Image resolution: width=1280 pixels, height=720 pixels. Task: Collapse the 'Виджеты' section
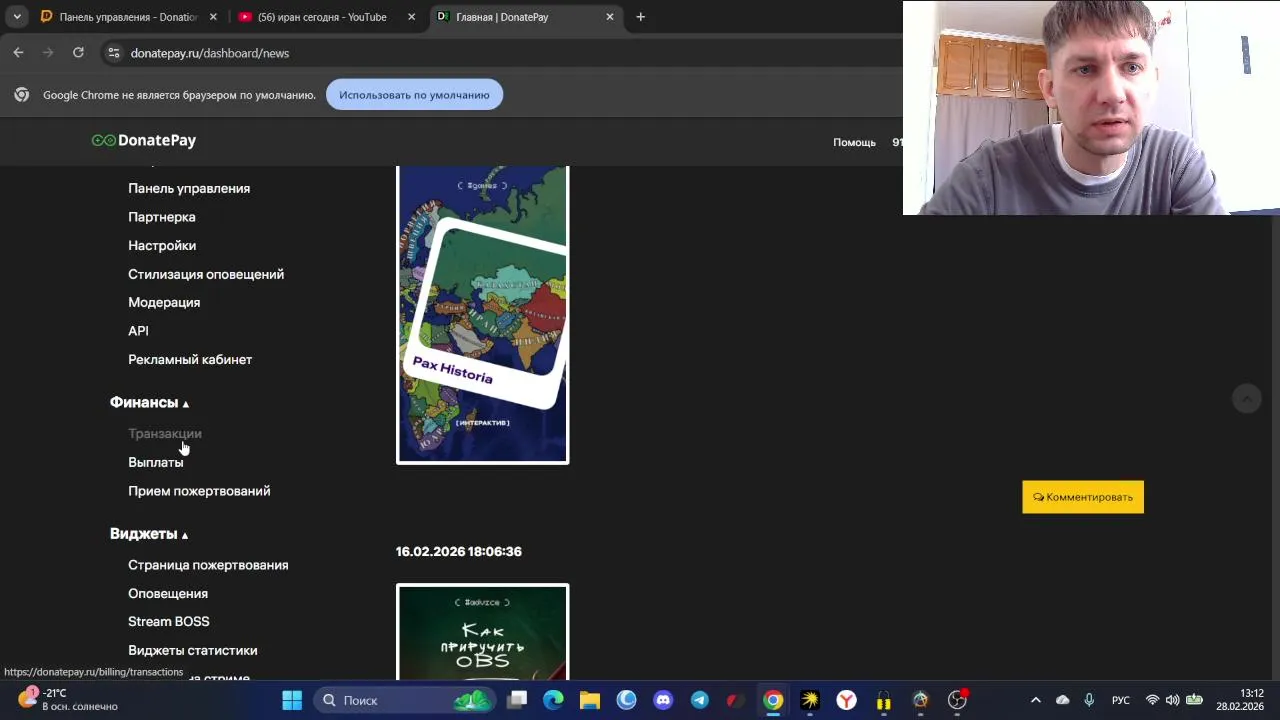pos(149,534)
